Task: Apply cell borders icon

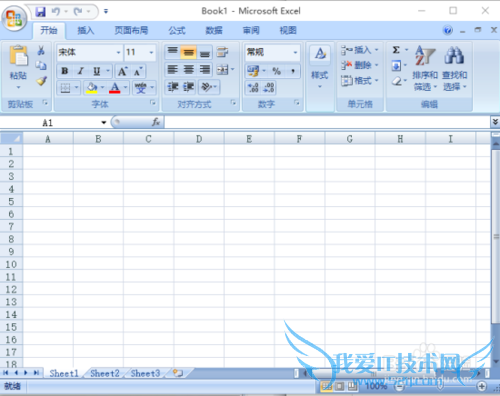Action: pos(65,88)
